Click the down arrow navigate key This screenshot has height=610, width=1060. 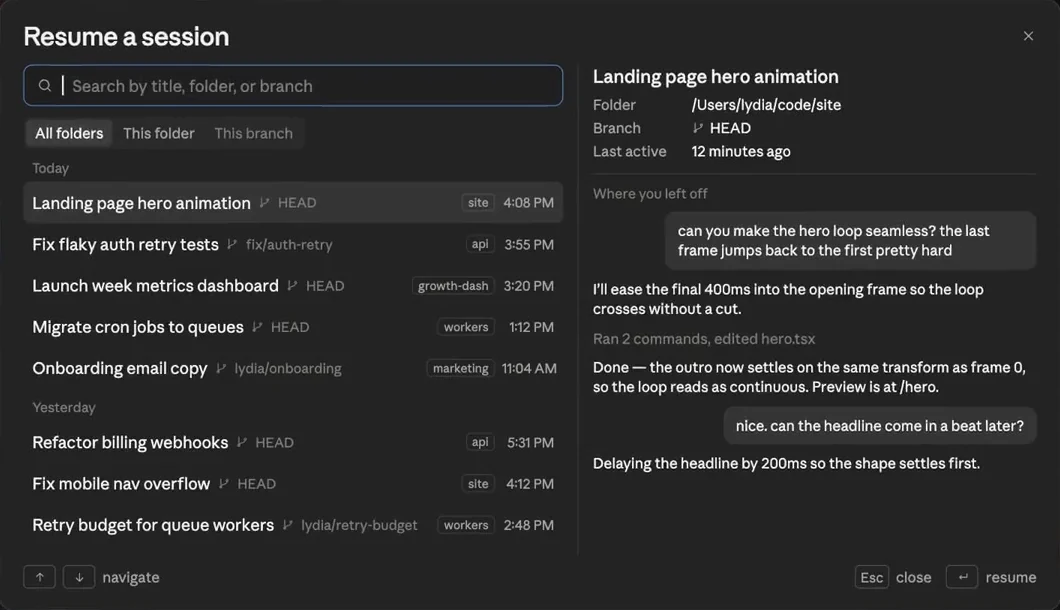coord(79,577)
